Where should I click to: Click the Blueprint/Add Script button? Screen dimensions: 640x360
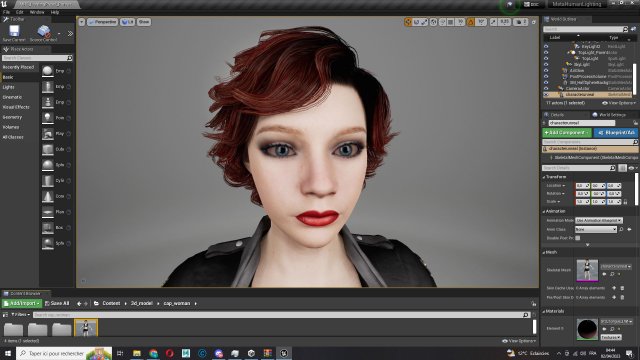(616, 133)
